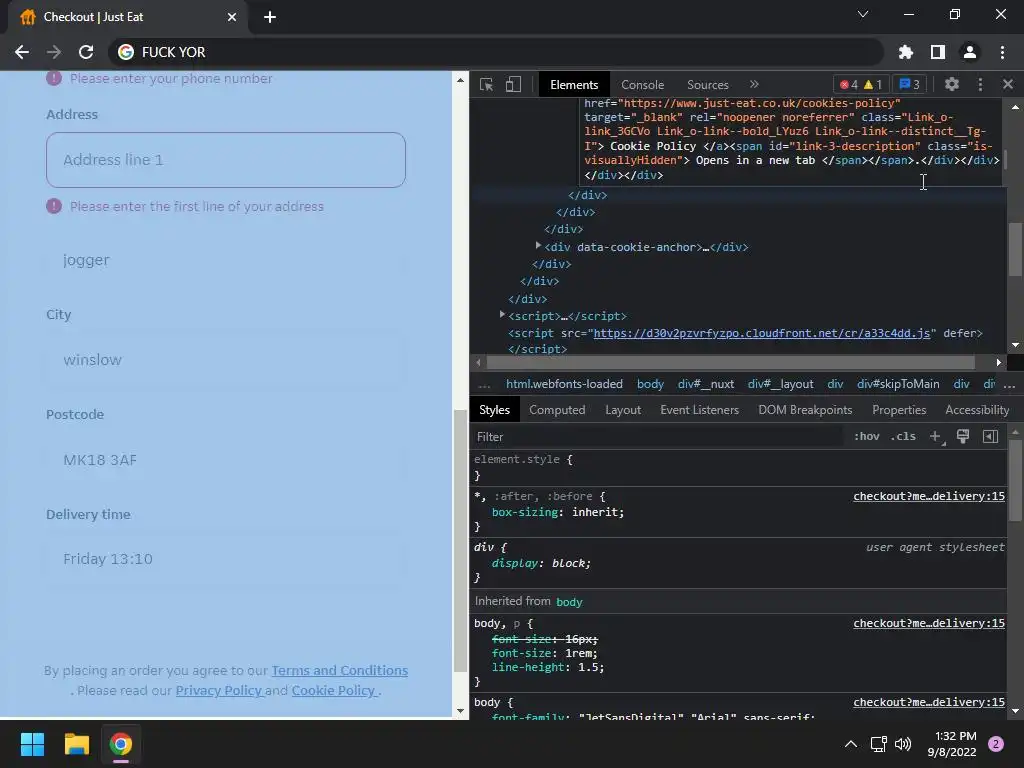Click the inspect element picker icon
The width and height of the screenshot is (1024, 768).
point(487,84)
